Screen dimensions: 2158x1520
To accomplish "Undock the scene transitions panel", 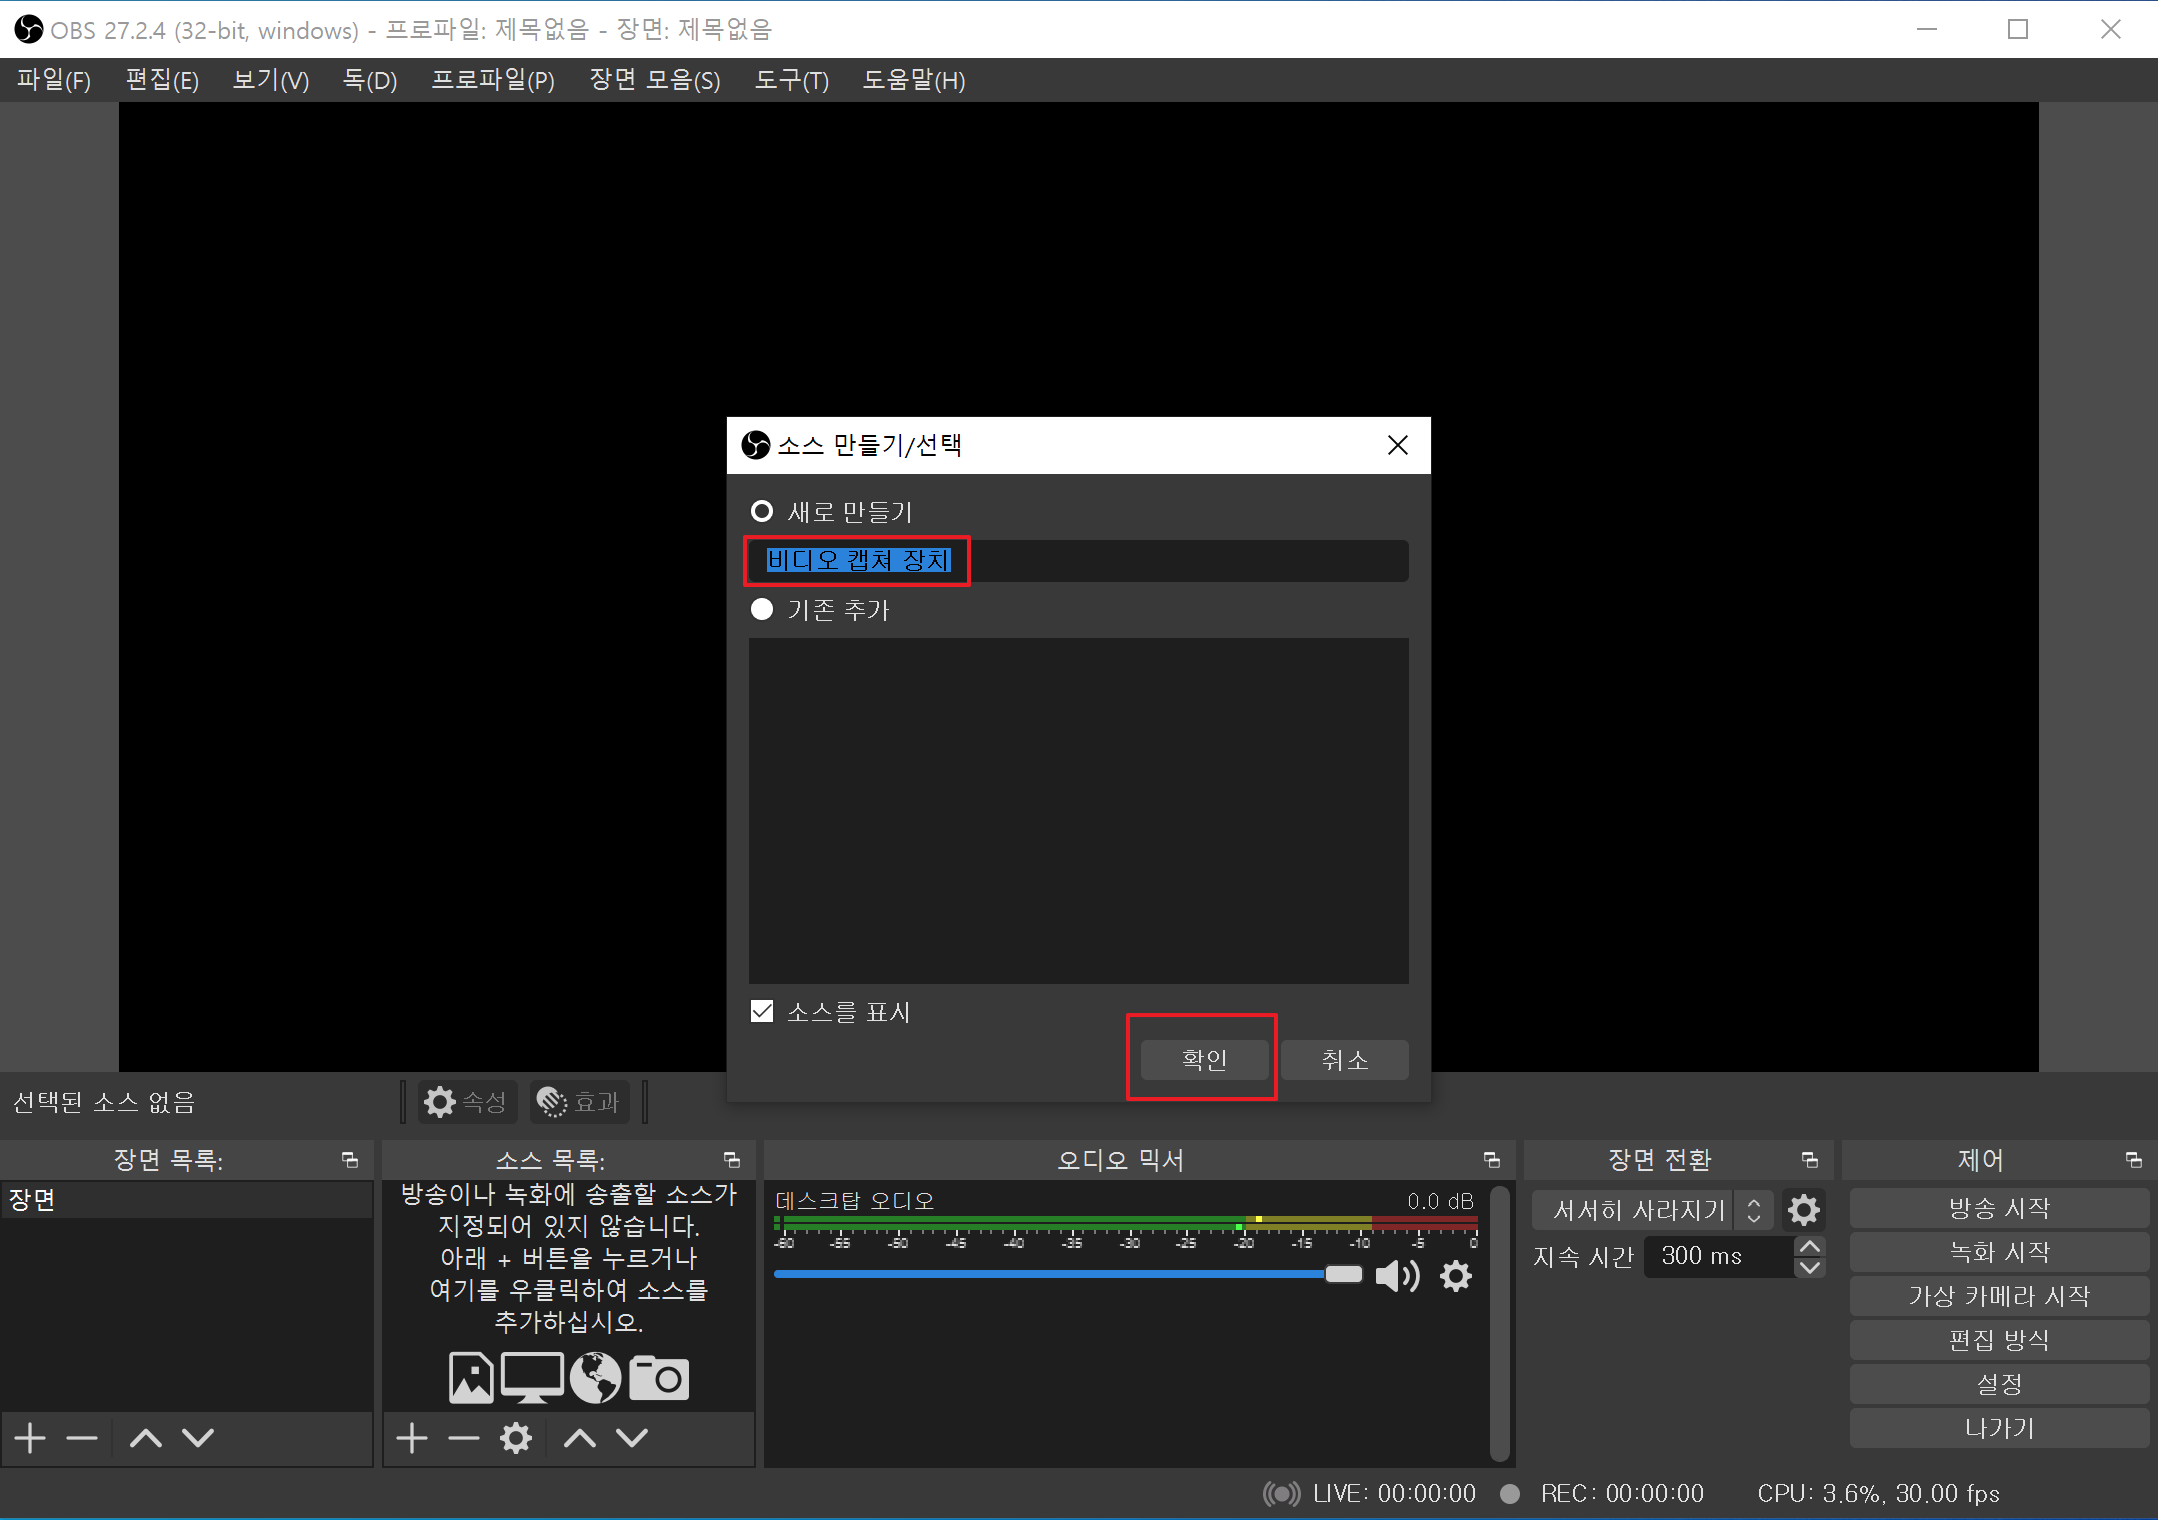I will coord(1810,1160).
